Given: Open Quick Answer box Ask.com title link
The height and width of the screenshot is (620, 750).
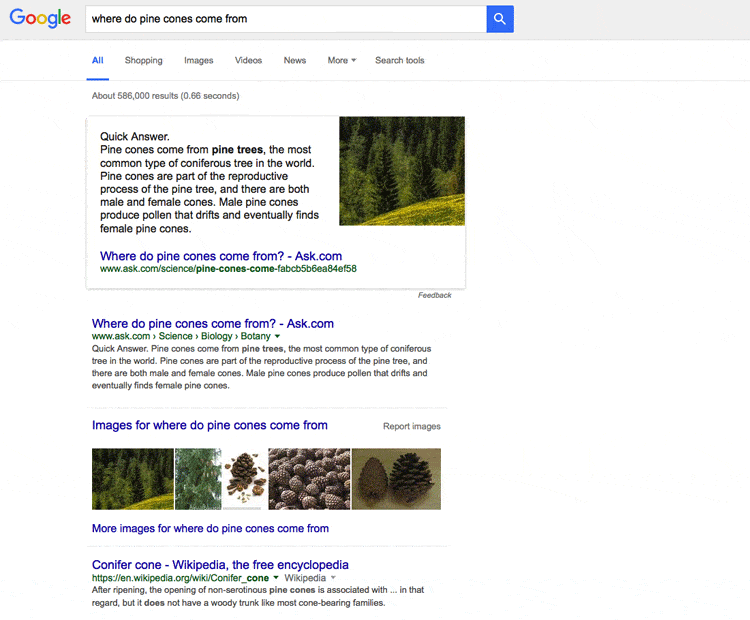Looking at the screenshot, I should click(x=221, y=256).
